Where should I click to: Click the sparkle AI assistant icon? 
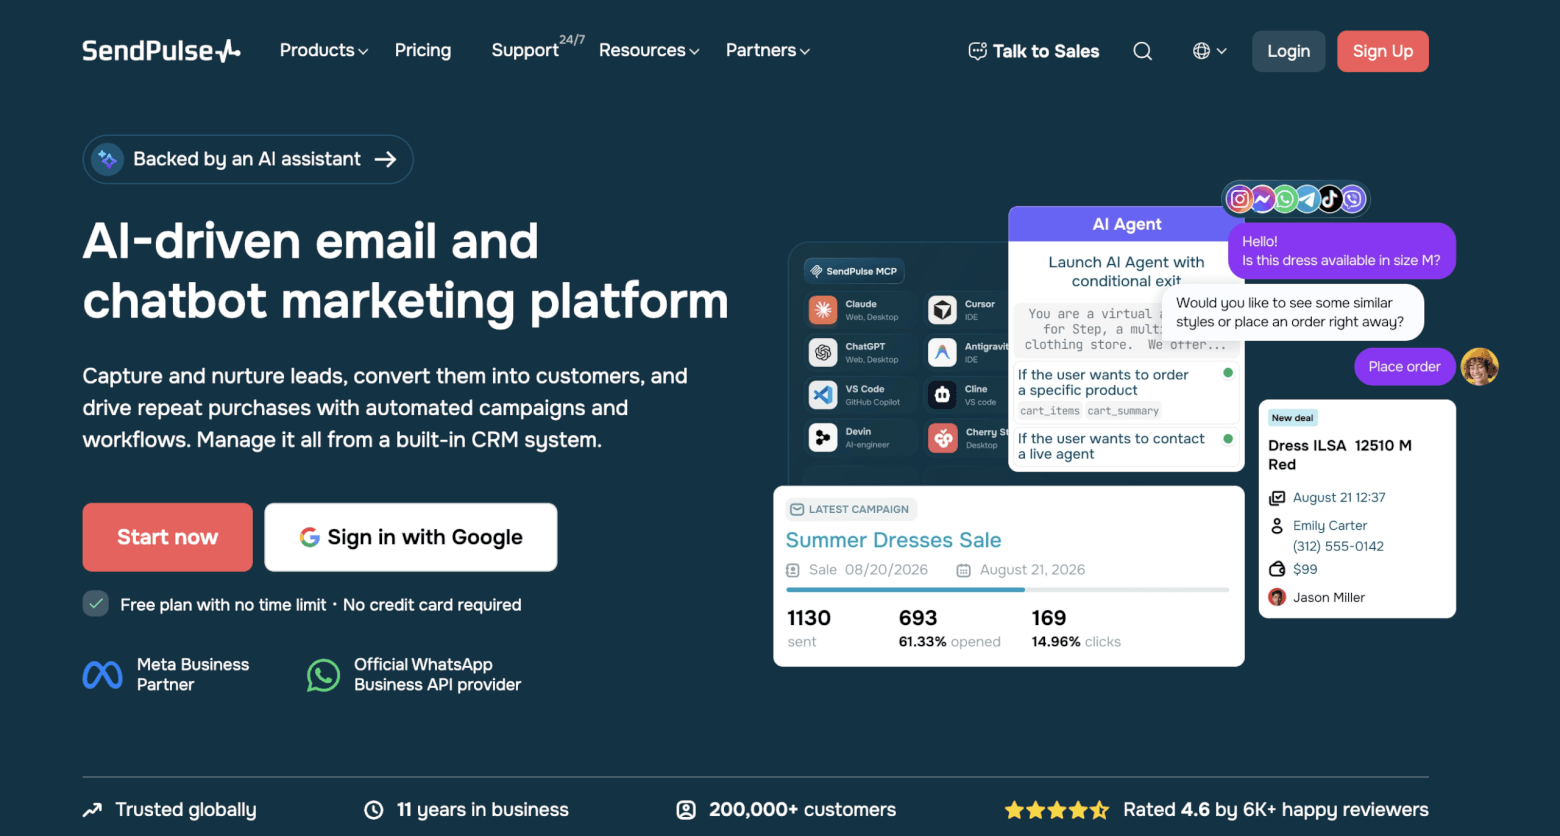click(x=106, y=159)
